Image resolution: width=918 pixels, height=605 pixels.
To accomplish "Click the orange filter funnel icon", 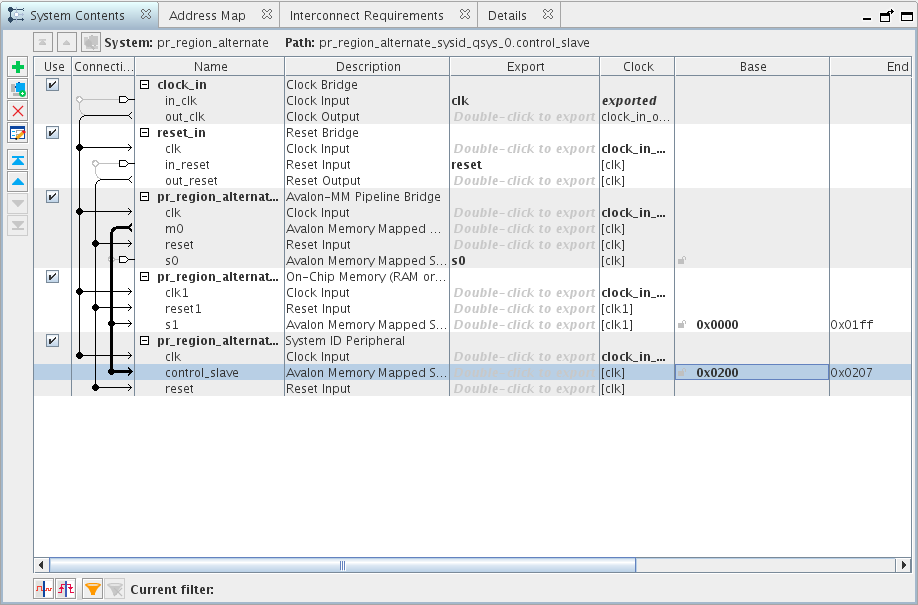I will coord(92,589).
